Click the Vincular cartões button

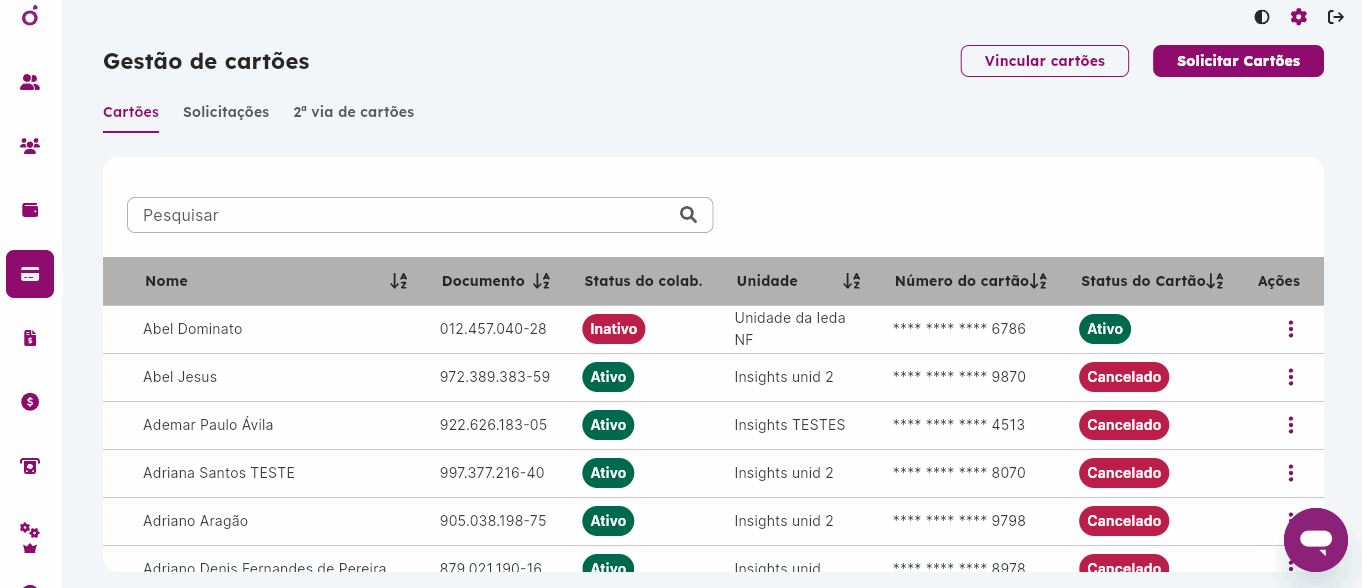1044,61
